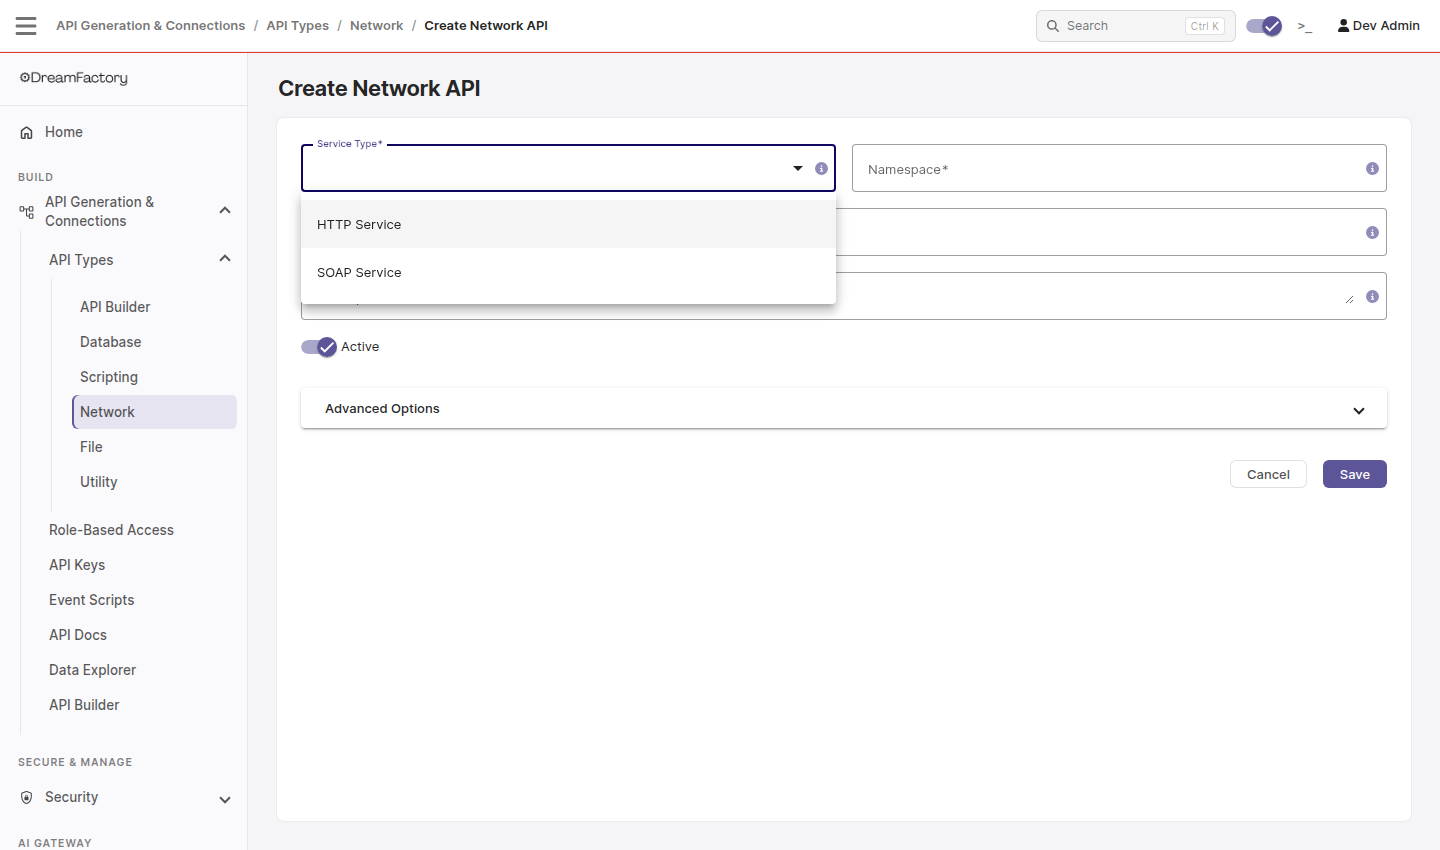Collapse API Generation & Connections section
1440x850 pixels.
225,210
